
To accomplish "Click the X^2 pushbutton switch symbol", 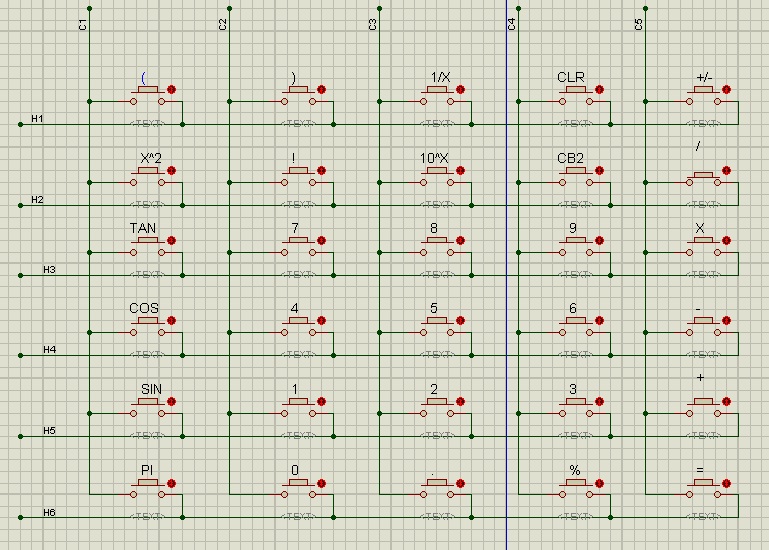I will coord(147,177).
